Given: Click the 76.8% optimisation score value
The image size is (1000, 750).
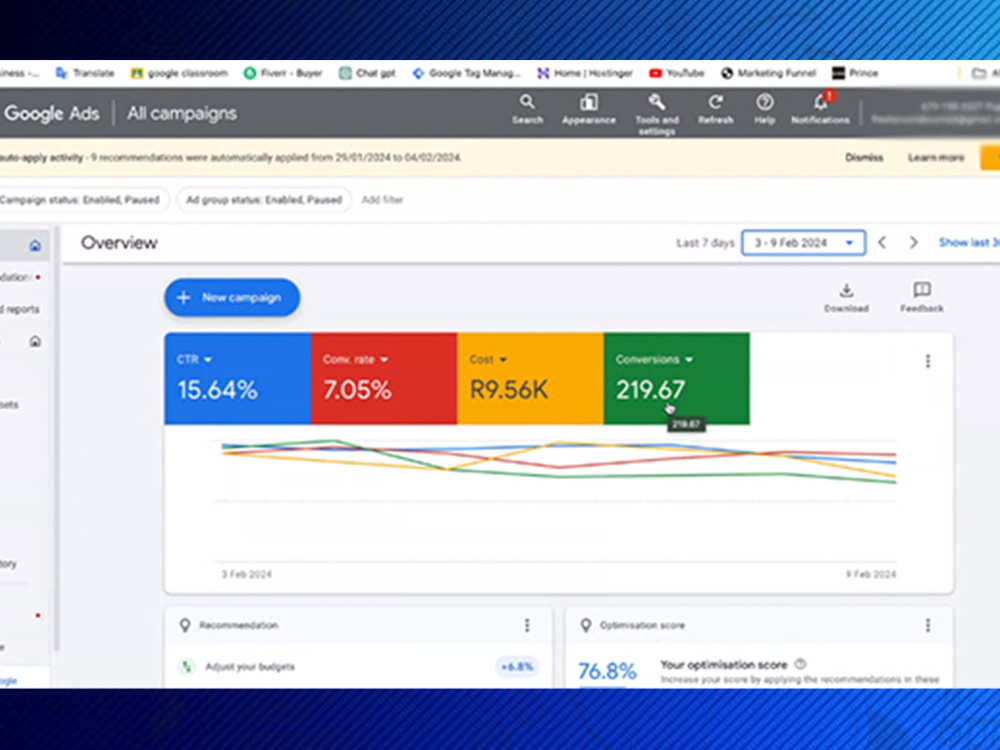Looking at the screenshot, I should point(607,671).
